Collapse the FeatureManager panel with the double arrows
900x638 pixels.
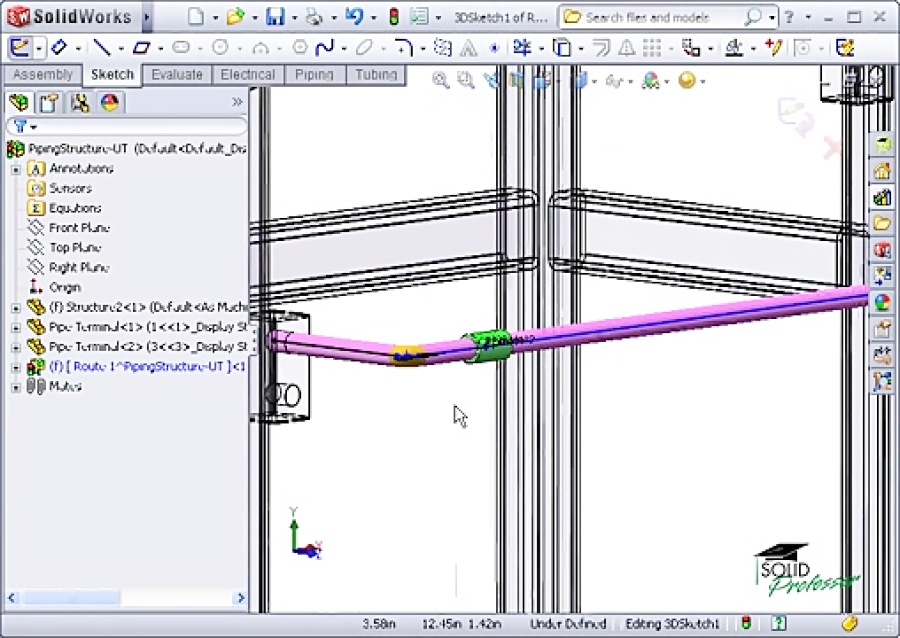237,102
